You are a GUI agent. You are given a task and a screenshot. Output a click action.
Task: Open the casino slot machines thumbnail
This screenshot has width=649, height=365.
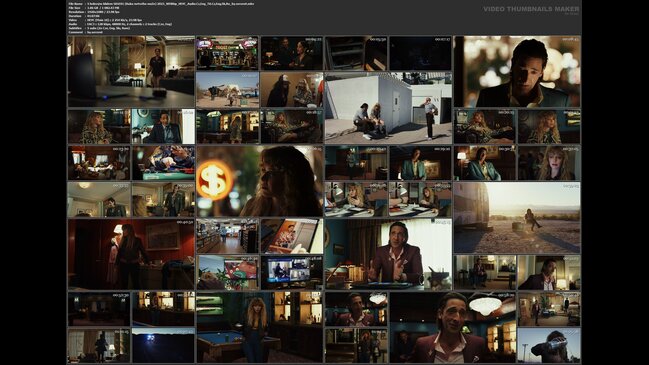(227, 53)
